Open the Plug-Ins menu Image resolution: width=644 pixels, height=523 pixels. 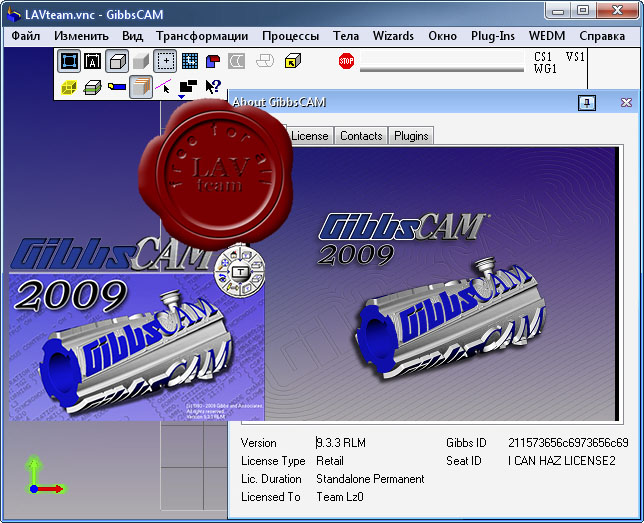[492, 36]
